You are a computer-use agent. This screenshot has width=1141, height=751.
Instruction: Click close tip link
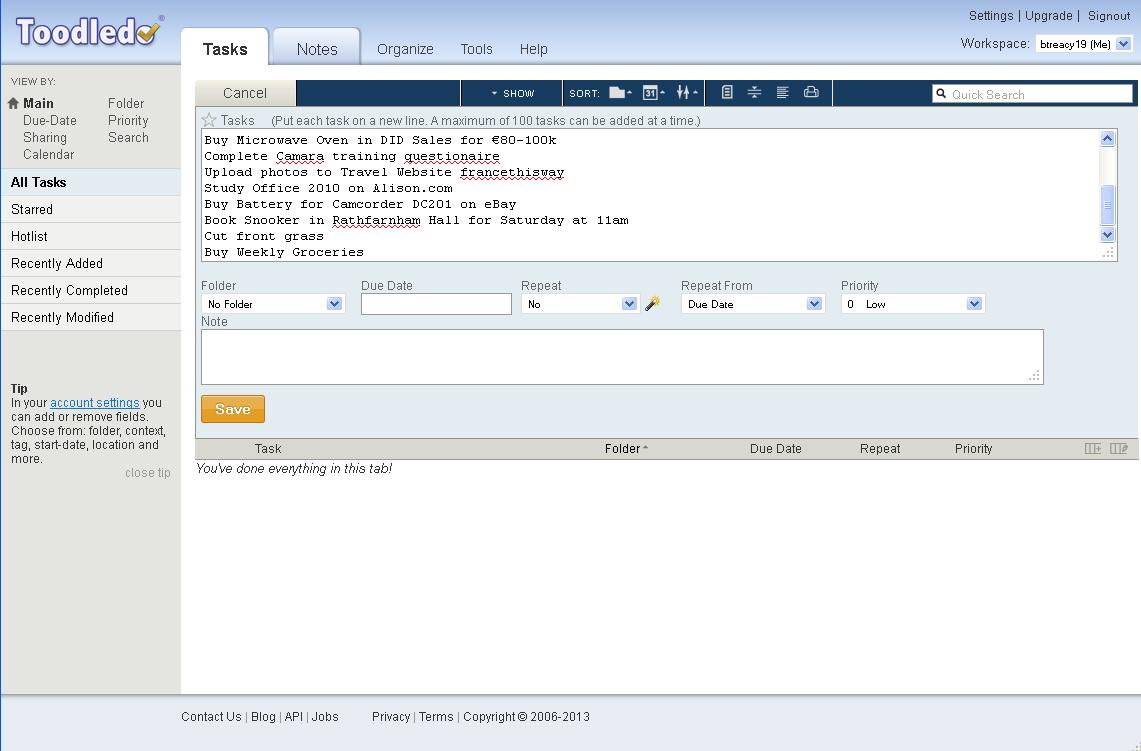pos(148,472)
